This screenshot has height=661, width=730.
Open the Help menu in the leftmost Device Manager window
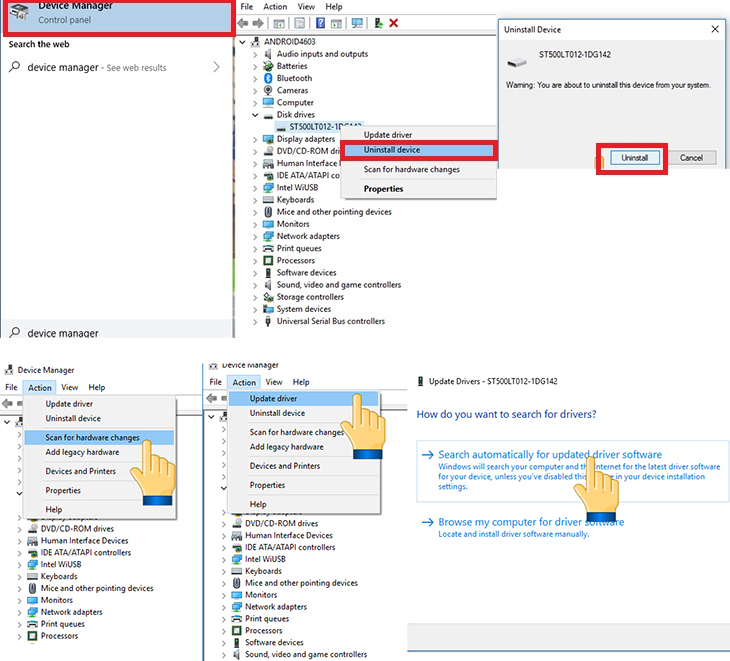coord(97,387)
